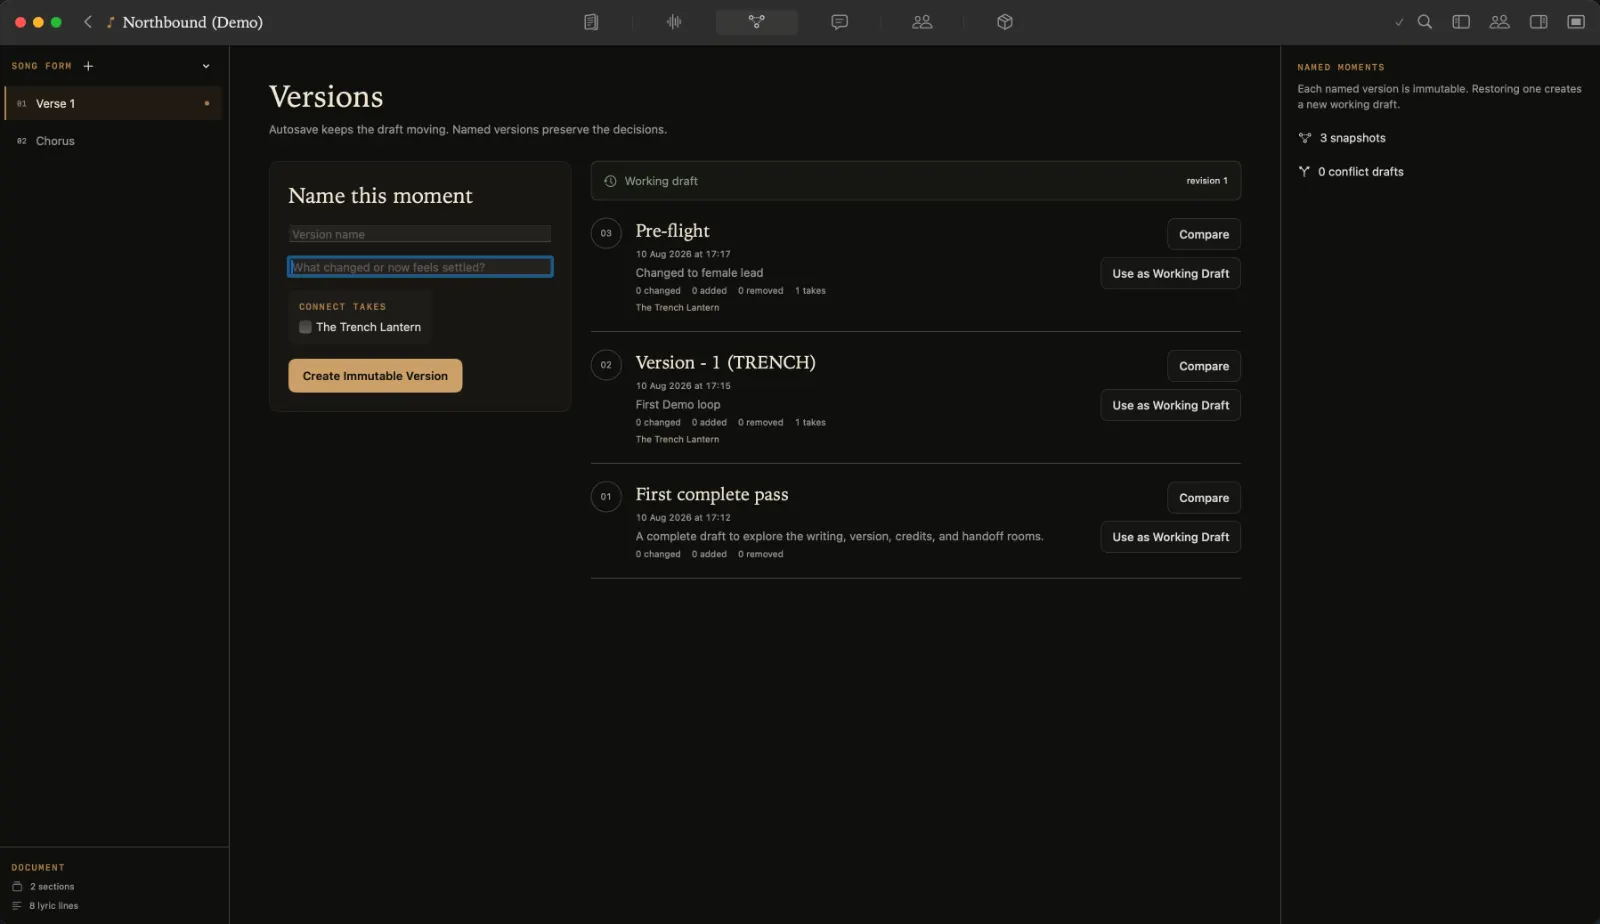The image size is (1600, 924).
Task: Open the Working draft row
Action: [x=915, y=181]
